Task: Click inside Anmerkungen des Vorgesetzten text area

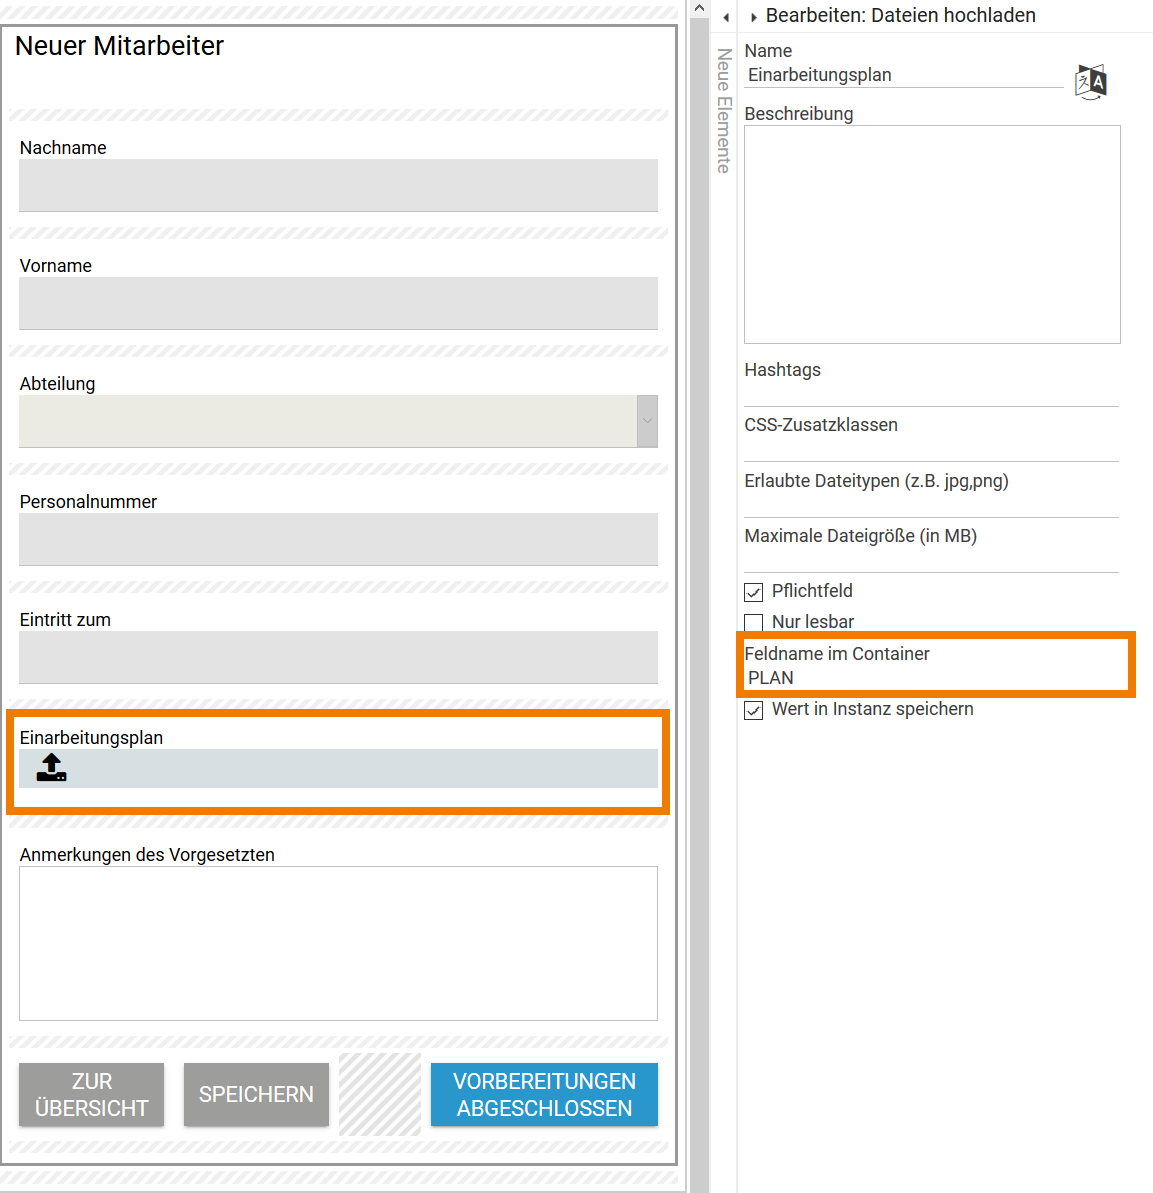Action: (338, 943)
